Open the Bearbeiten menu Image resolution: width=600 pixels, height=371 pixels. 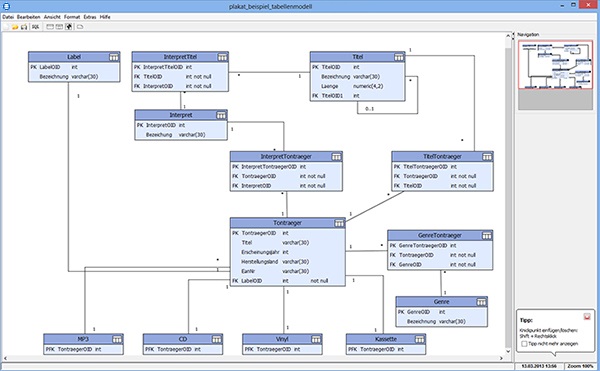click(x=28, y=17)
